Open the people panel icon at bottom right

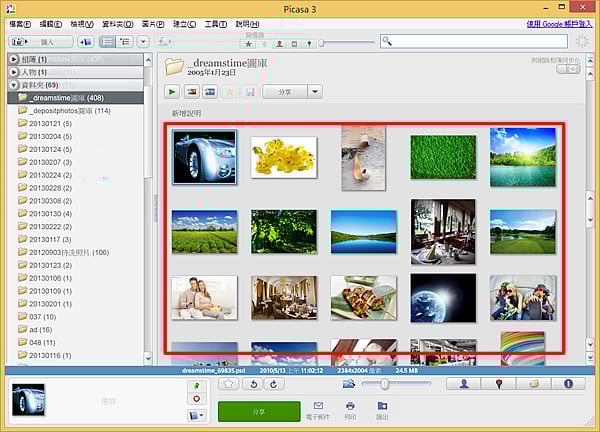click(464, 383)
